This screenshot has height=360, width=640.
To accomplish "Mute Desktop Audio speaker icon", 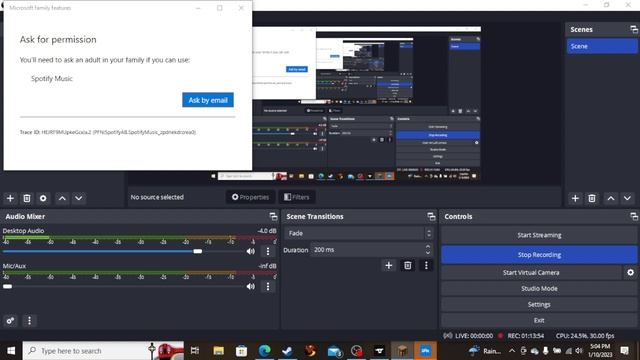I will pos(251,251).
